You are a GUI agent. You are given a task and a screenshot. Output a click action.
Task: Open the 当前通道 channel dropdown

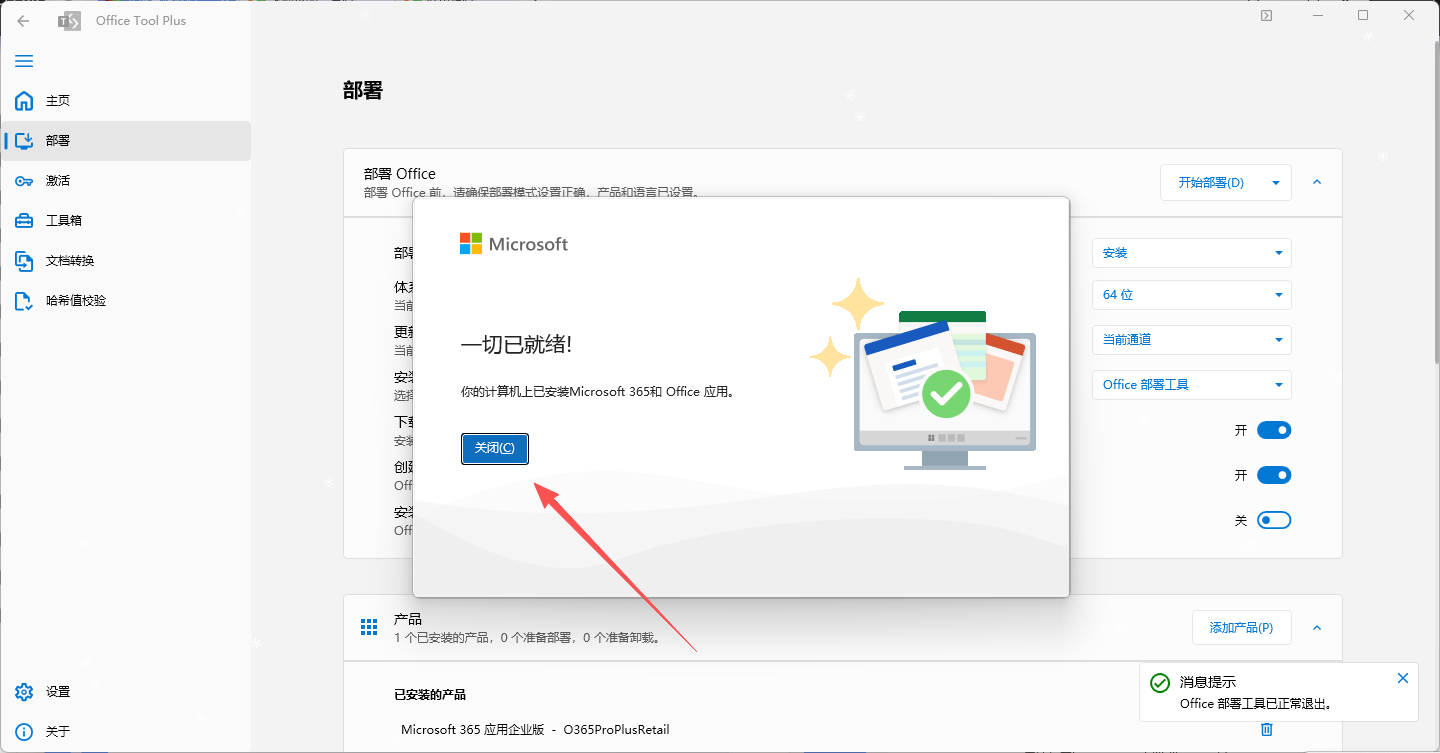(1191, 340)
